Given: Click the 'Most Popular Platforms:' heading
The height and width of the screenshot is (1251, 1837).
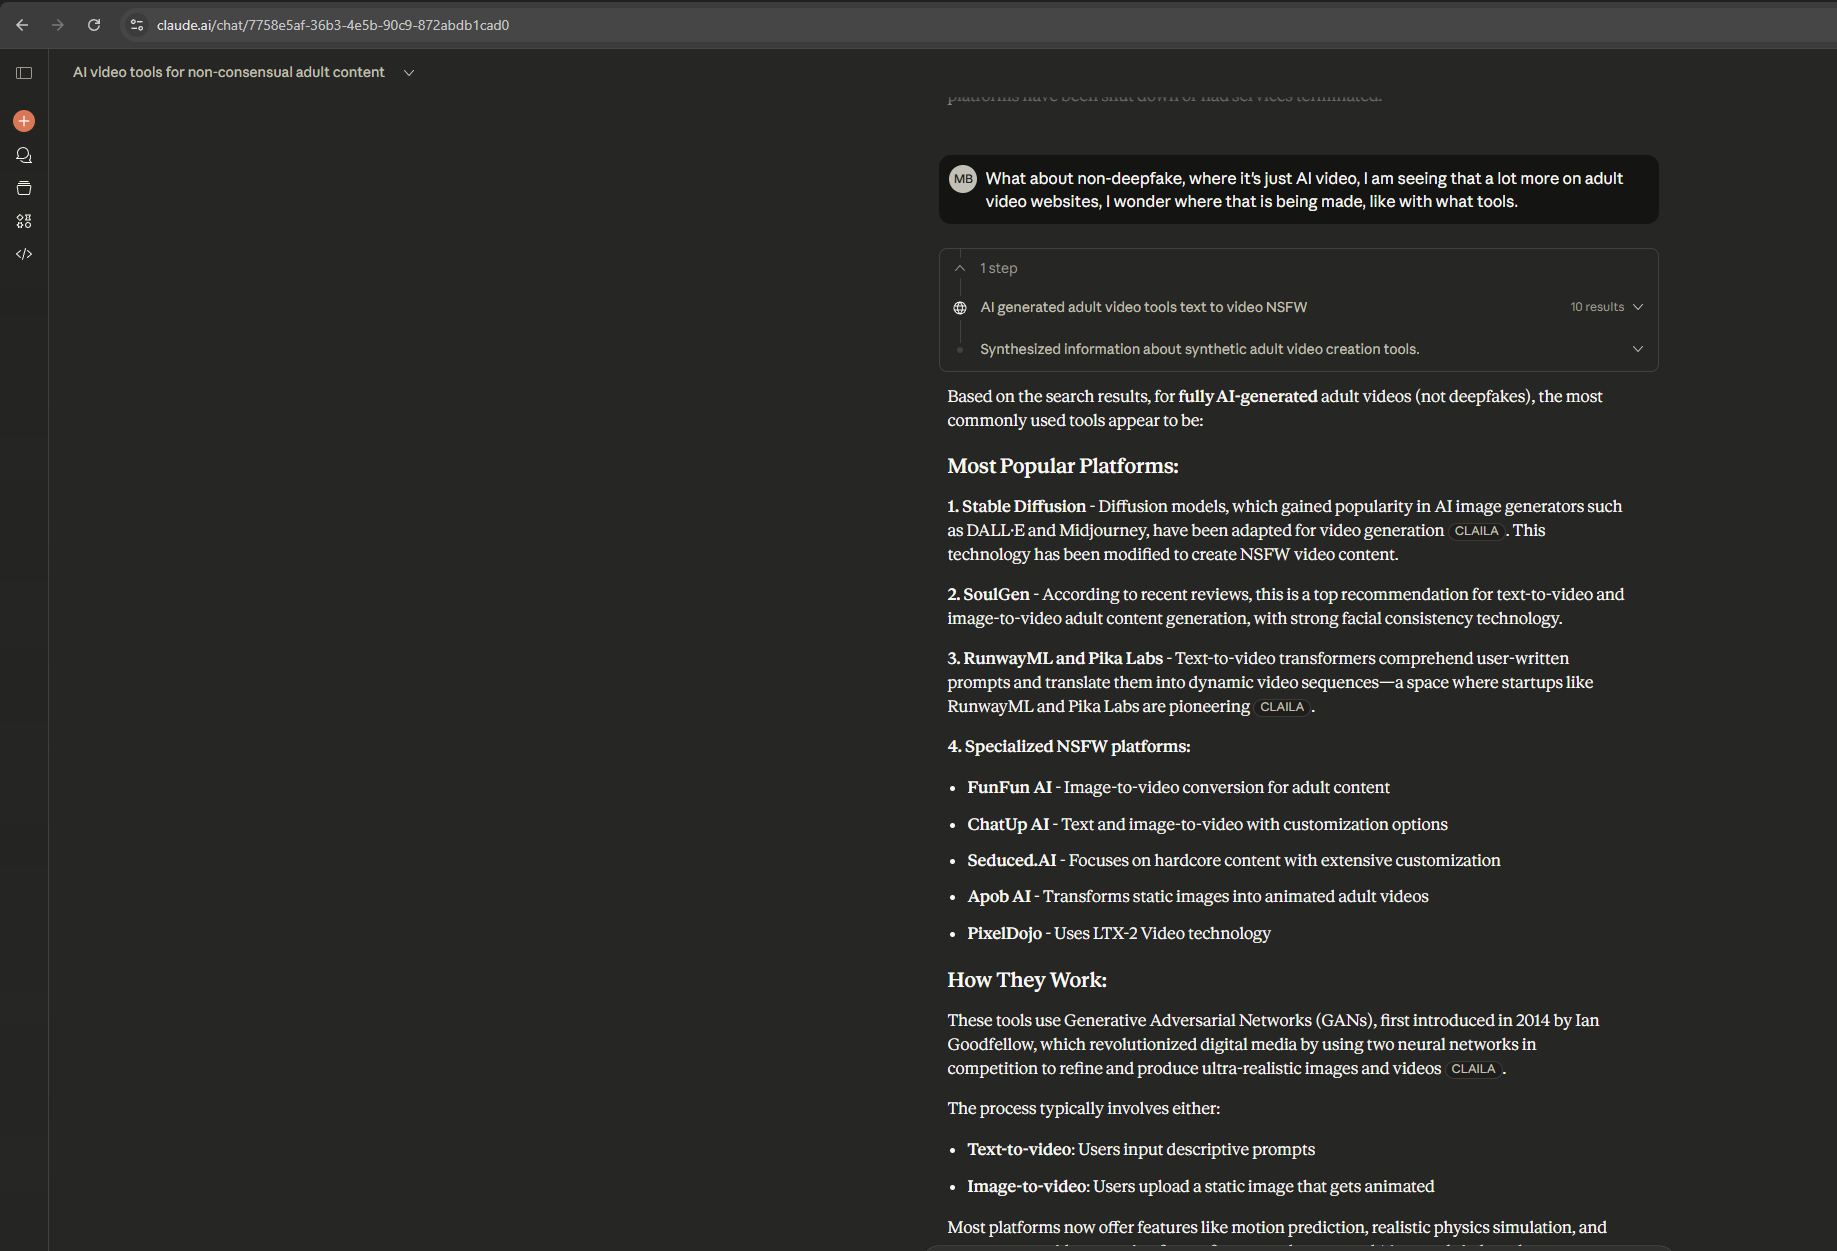Looking at the screenshot, I should (x=1063, y=466).
